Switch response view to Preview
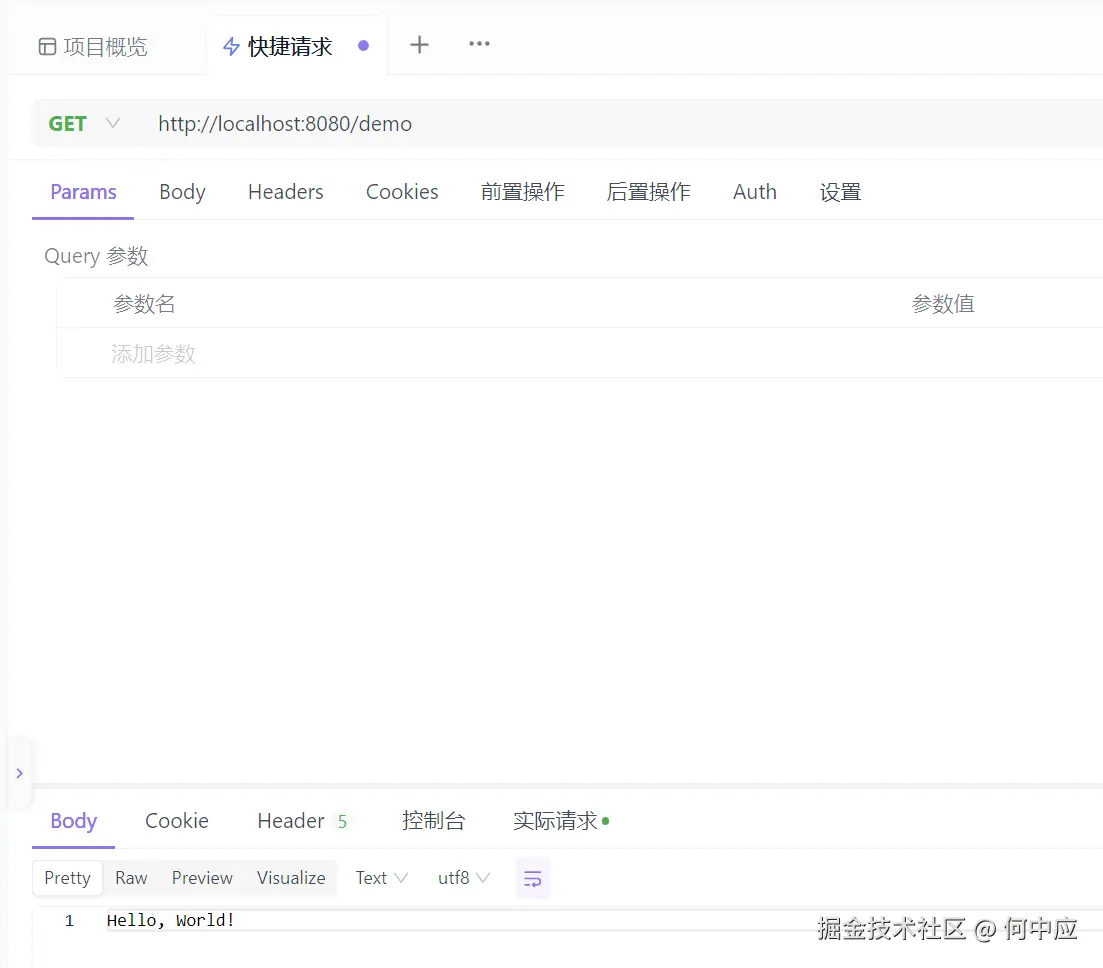This screenshot has width=1103, height=968. click(x=201, y=877)
